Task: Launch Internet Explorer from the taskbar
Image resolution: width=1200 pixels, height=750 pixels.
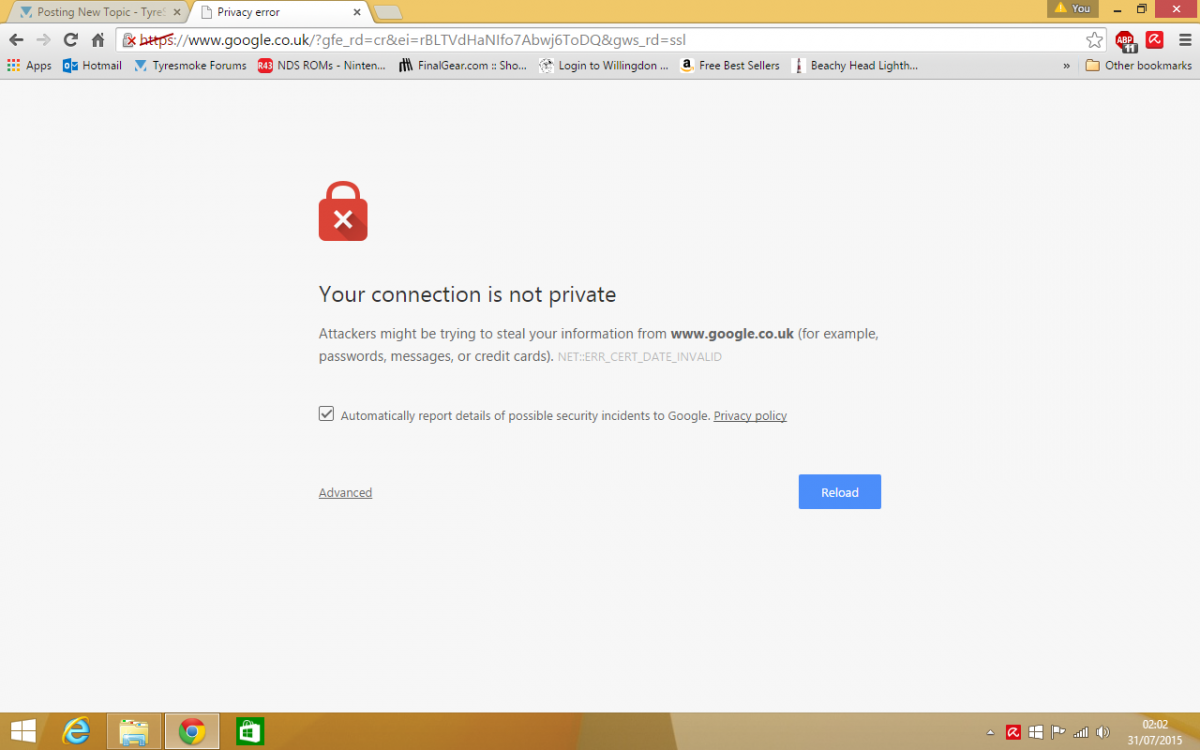Action: pyautogui.click(x=77, y=731)
